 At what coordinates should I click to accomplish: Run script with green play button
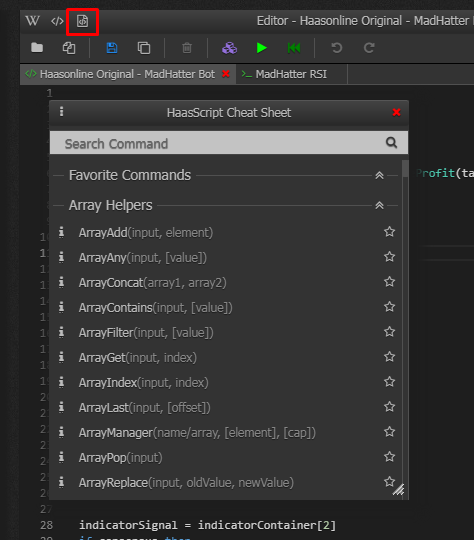(x=262, y=48)
